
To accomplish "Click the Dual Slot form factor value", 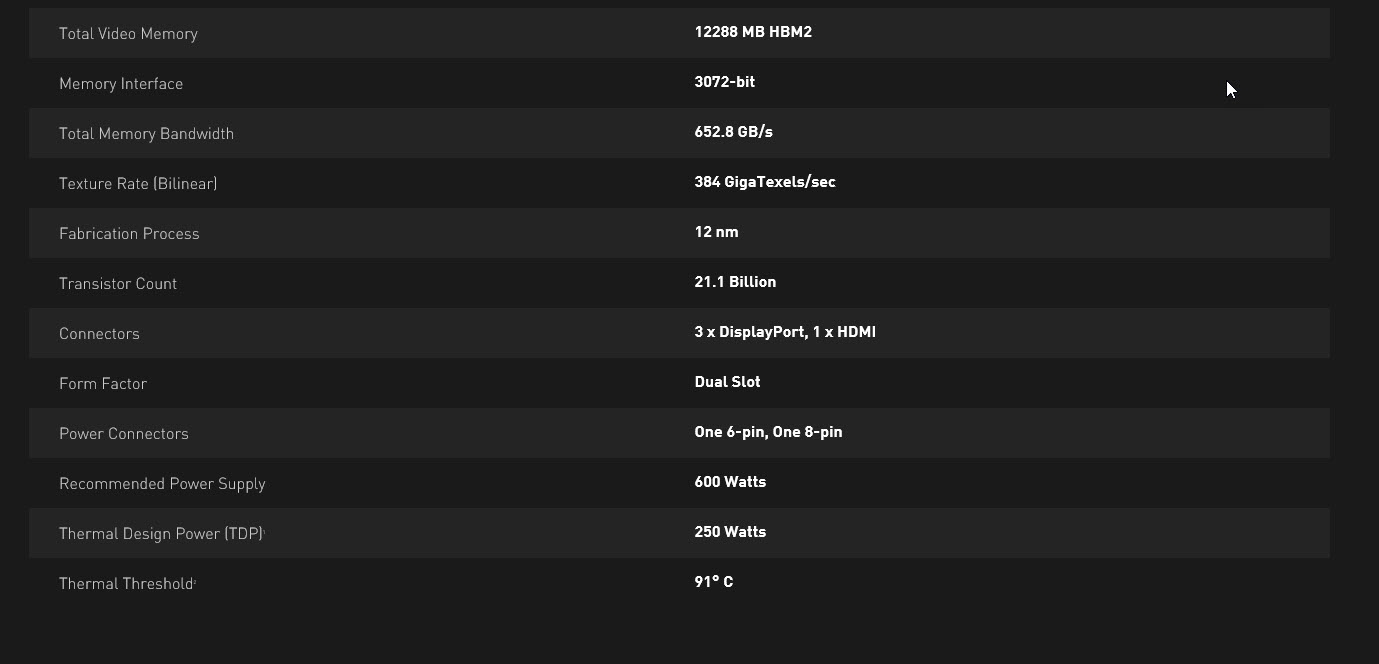I will coord(727,382).
